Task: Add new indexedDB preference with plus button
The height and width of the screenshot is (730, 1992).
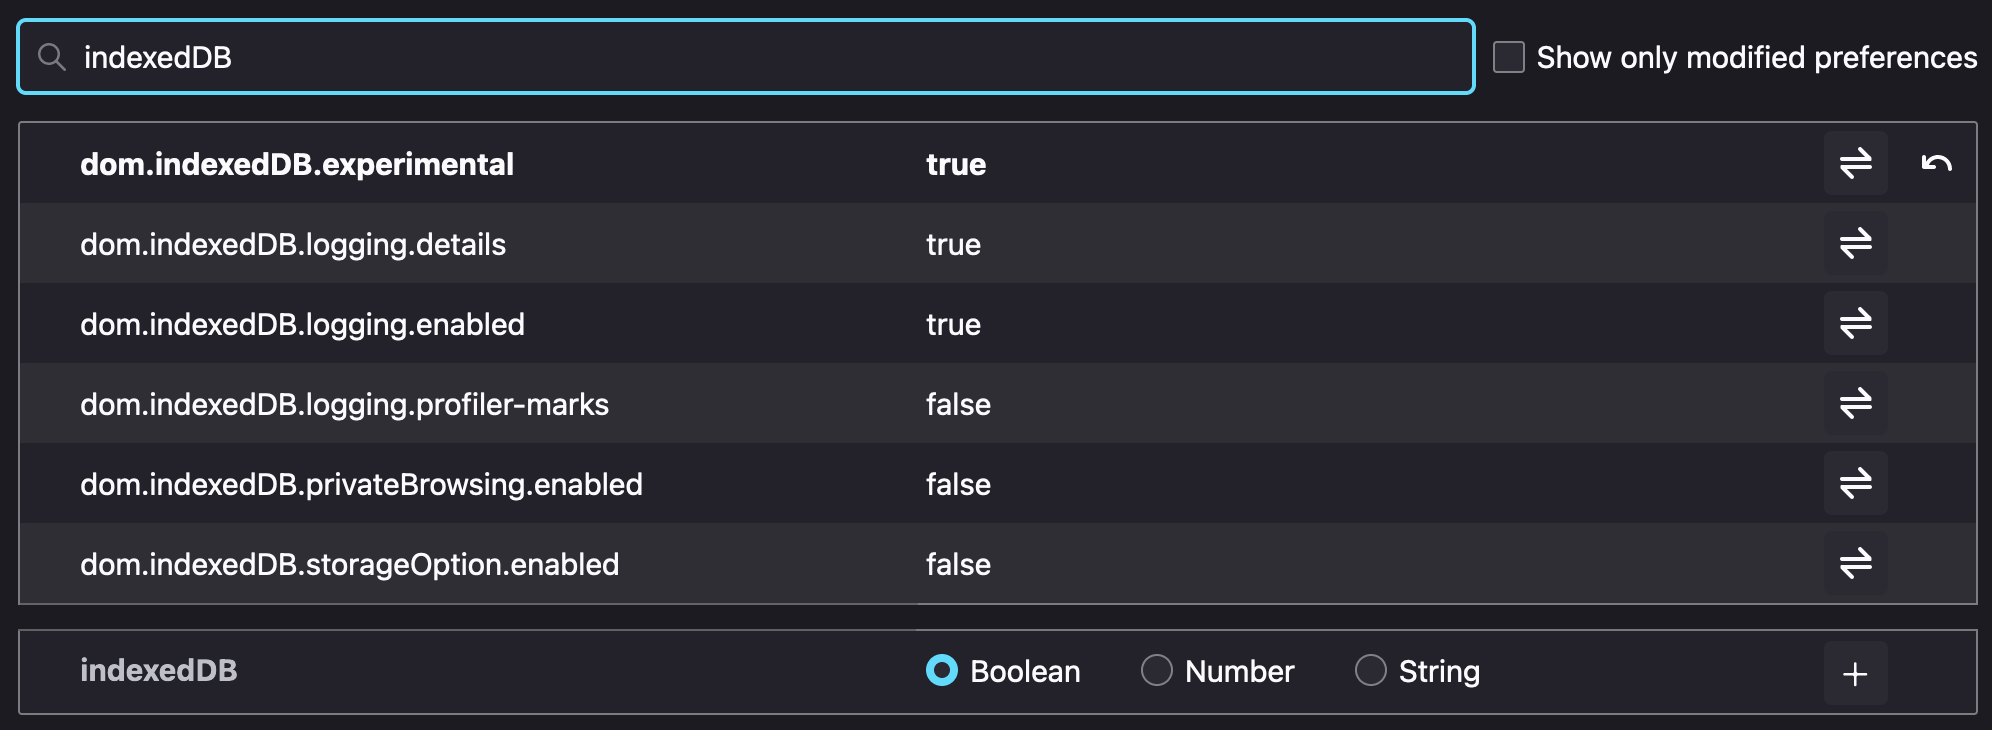Action: 1855,673
